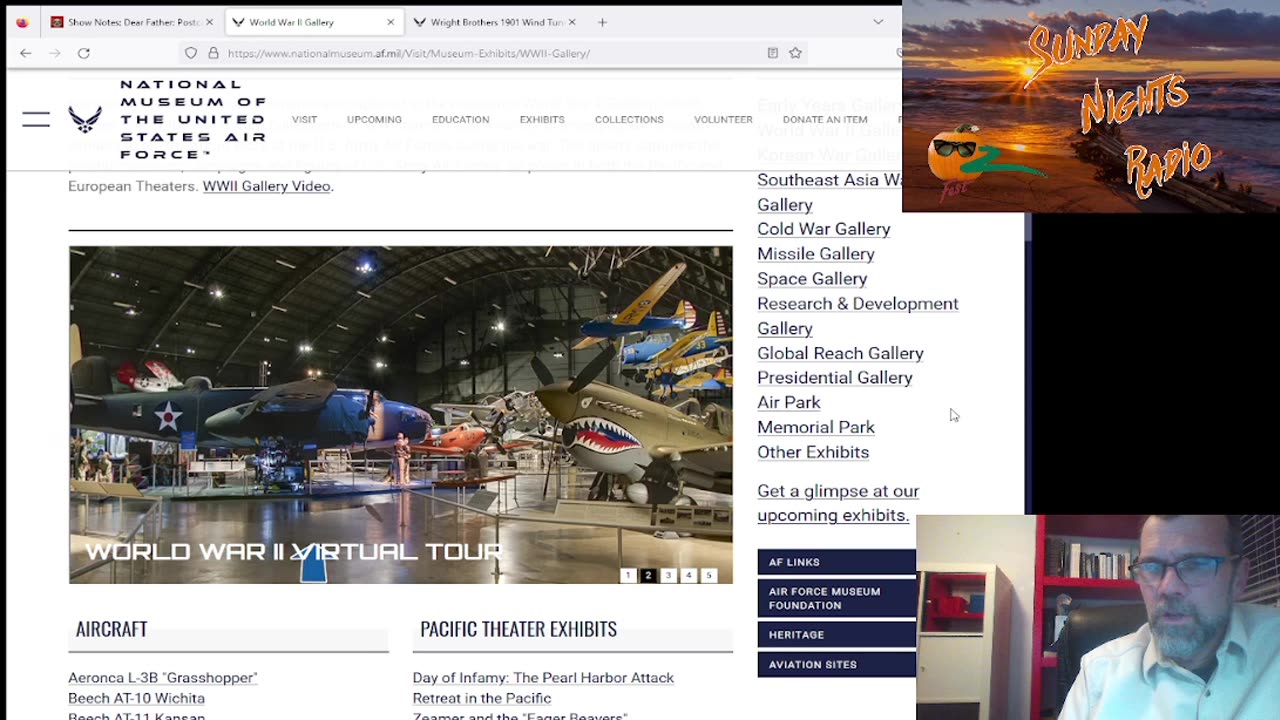This screenshot has height=720, width=1280.
Task: Open the VOLUNTEER menu
Action: [x=723, y=120]
